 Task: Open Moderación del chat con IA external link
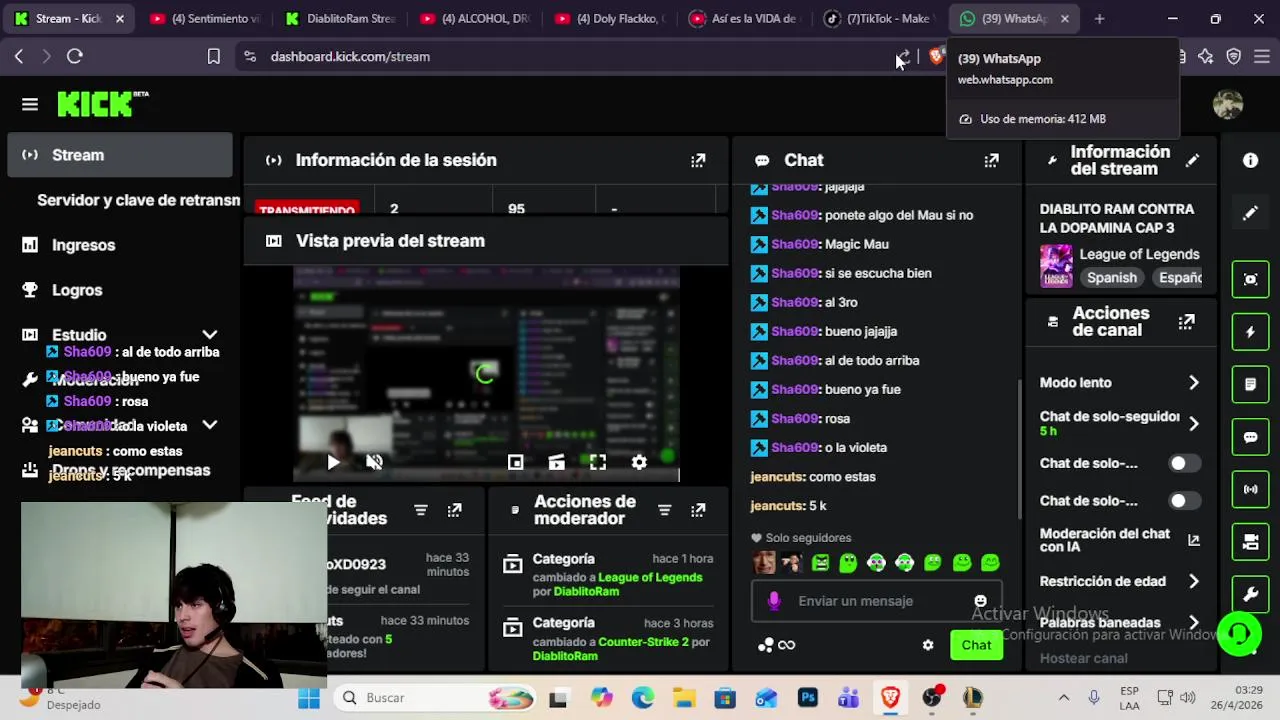[x=1193, y=540]
